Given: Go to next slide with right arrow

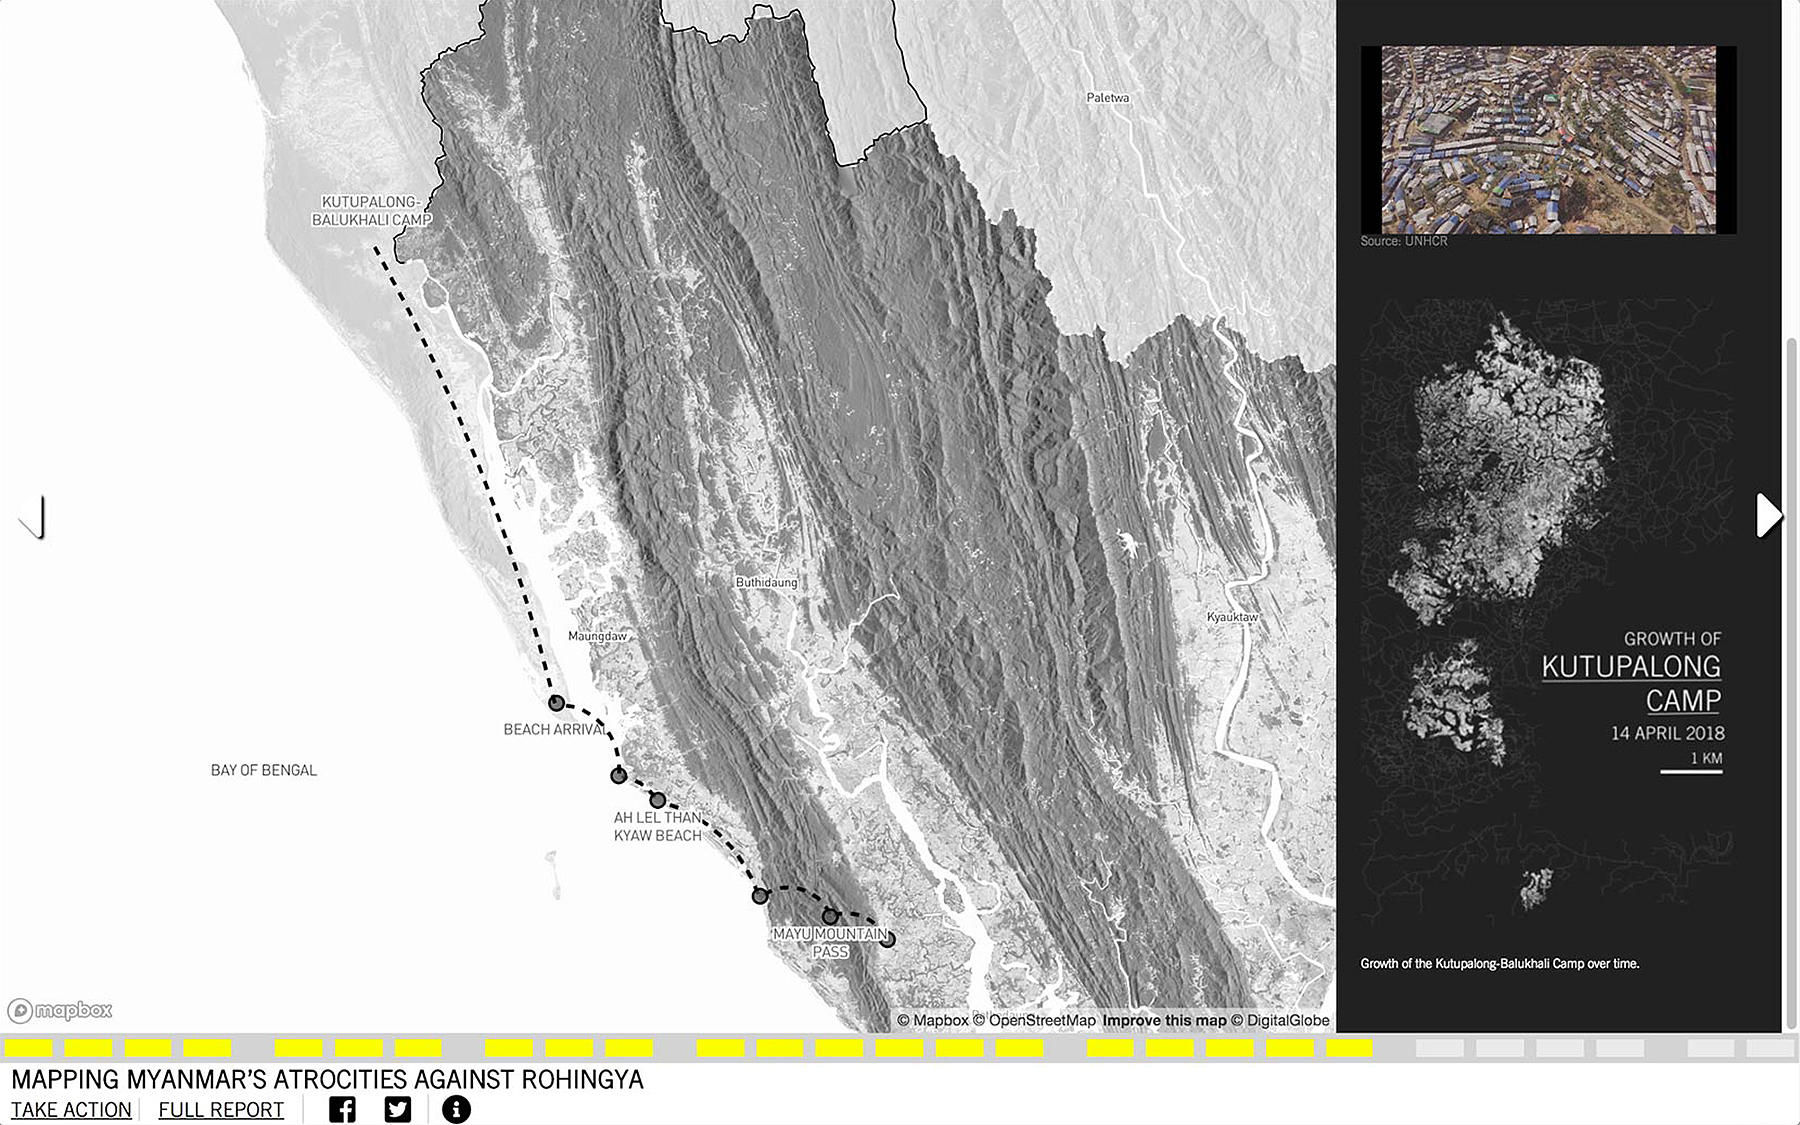Looking at the screenshot, I should [1768, 516].
